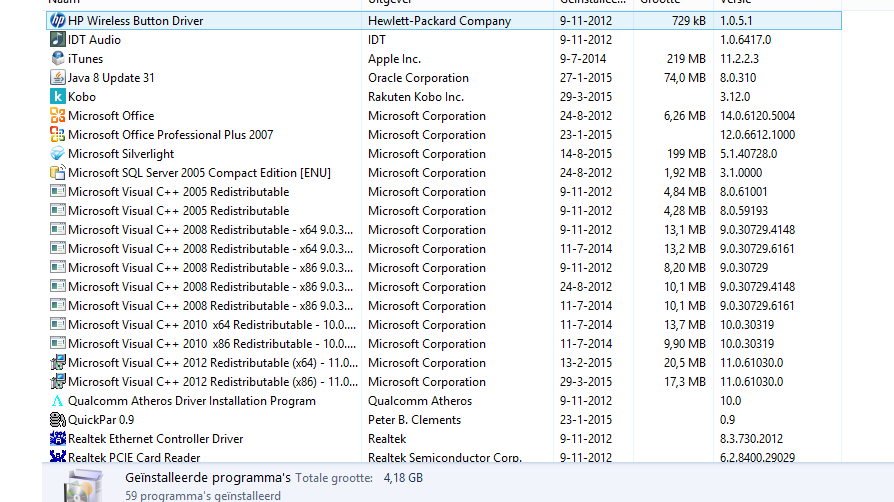894x502 pixels.
Task: Select the Kobo entry
Action: [444, 96]
